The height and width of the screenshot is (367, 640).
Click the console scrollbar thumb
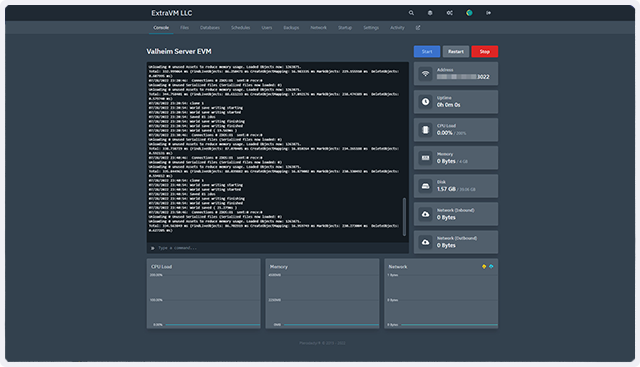[x=404, y=217]
